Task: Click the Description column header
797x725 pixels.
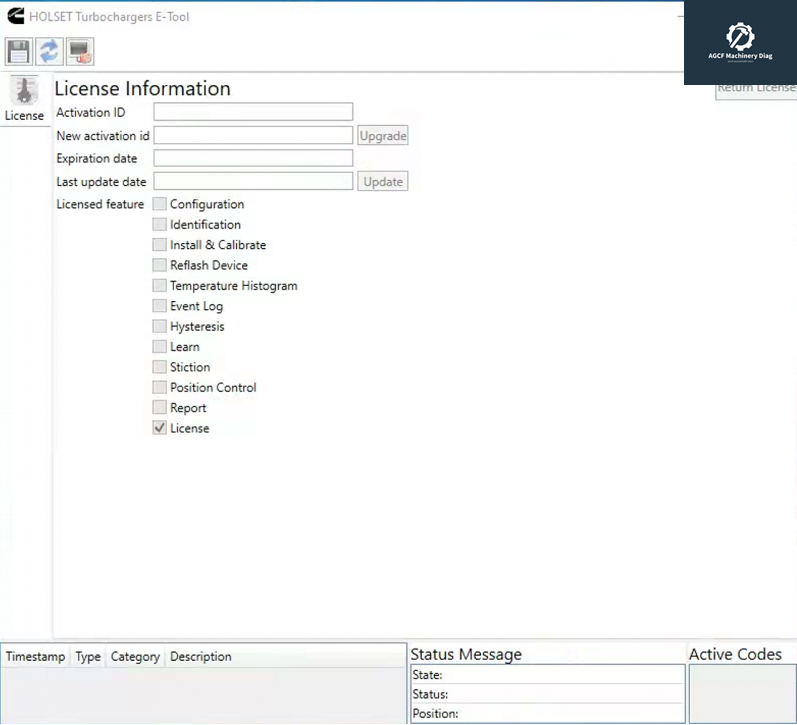Action: click(x=201, y=657)
